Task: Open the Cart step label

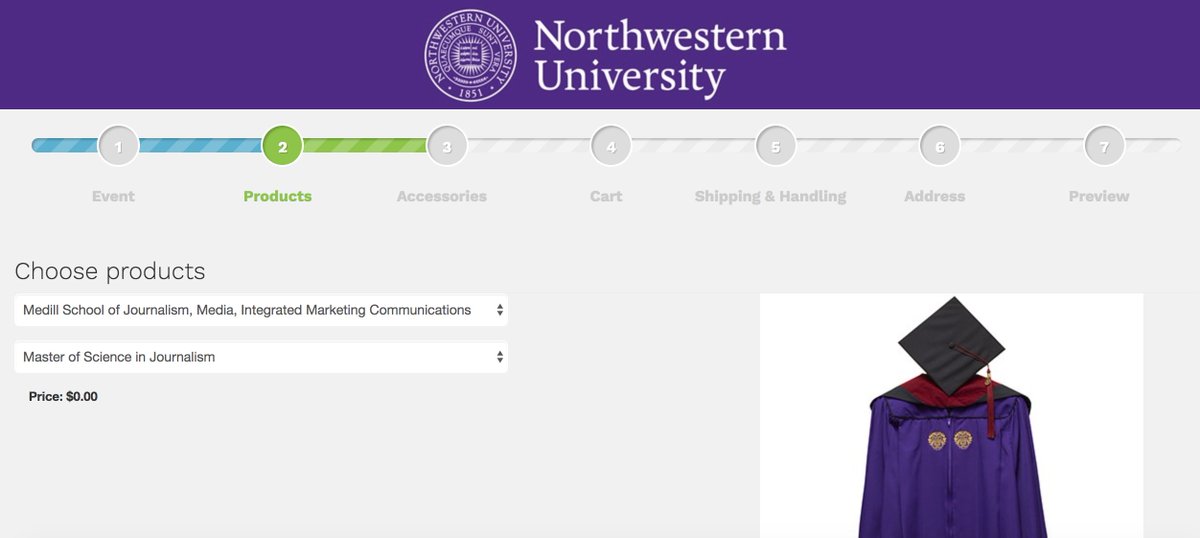Action: [606, 196]
